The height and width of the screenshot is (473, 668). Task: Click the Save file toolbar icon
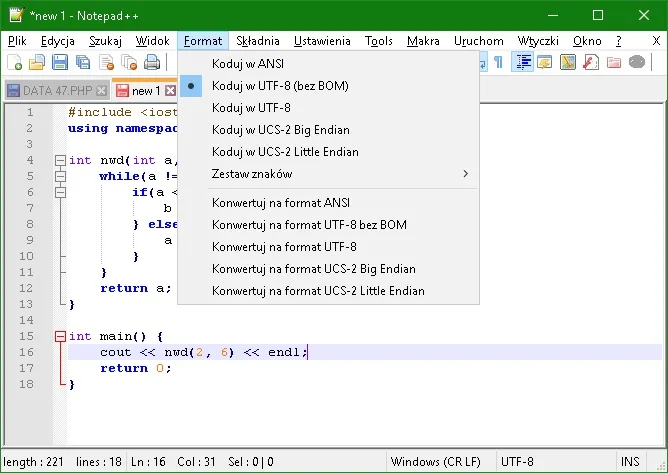(59, 63)
